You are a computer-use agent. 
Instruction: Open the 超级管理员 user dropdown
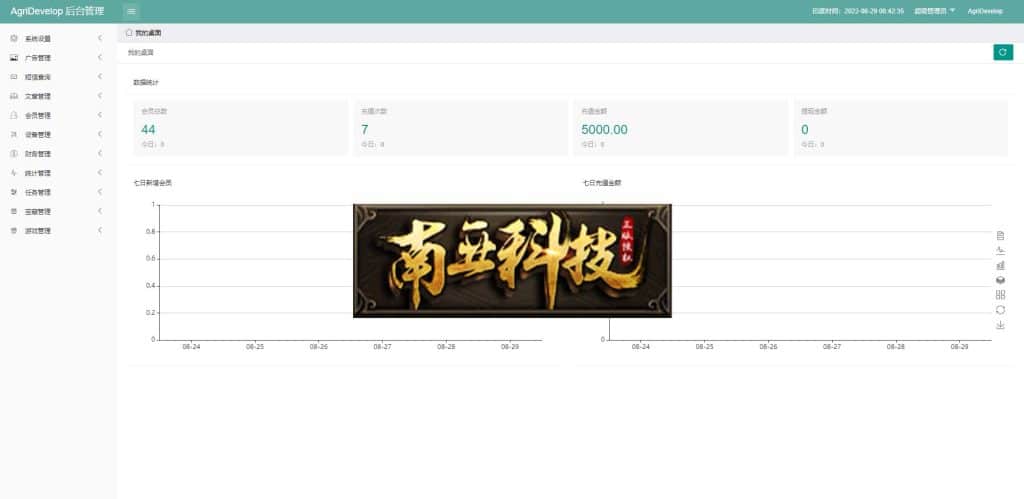[935, 11]
